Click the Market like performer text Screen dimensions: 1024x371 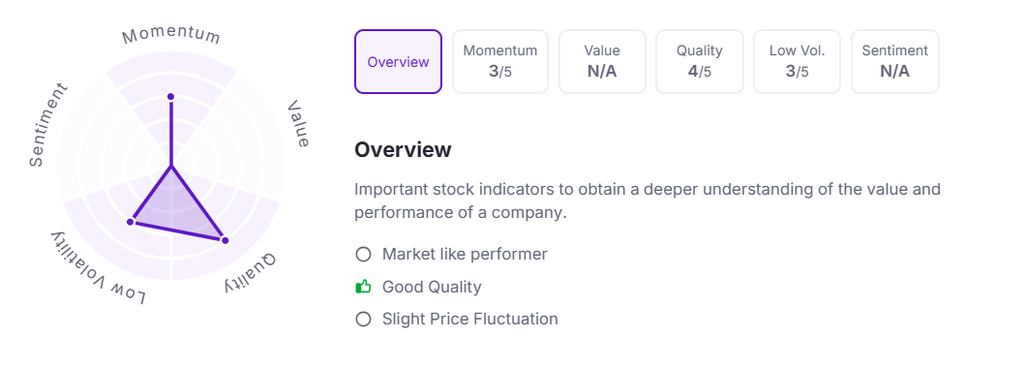pos(465,254)
